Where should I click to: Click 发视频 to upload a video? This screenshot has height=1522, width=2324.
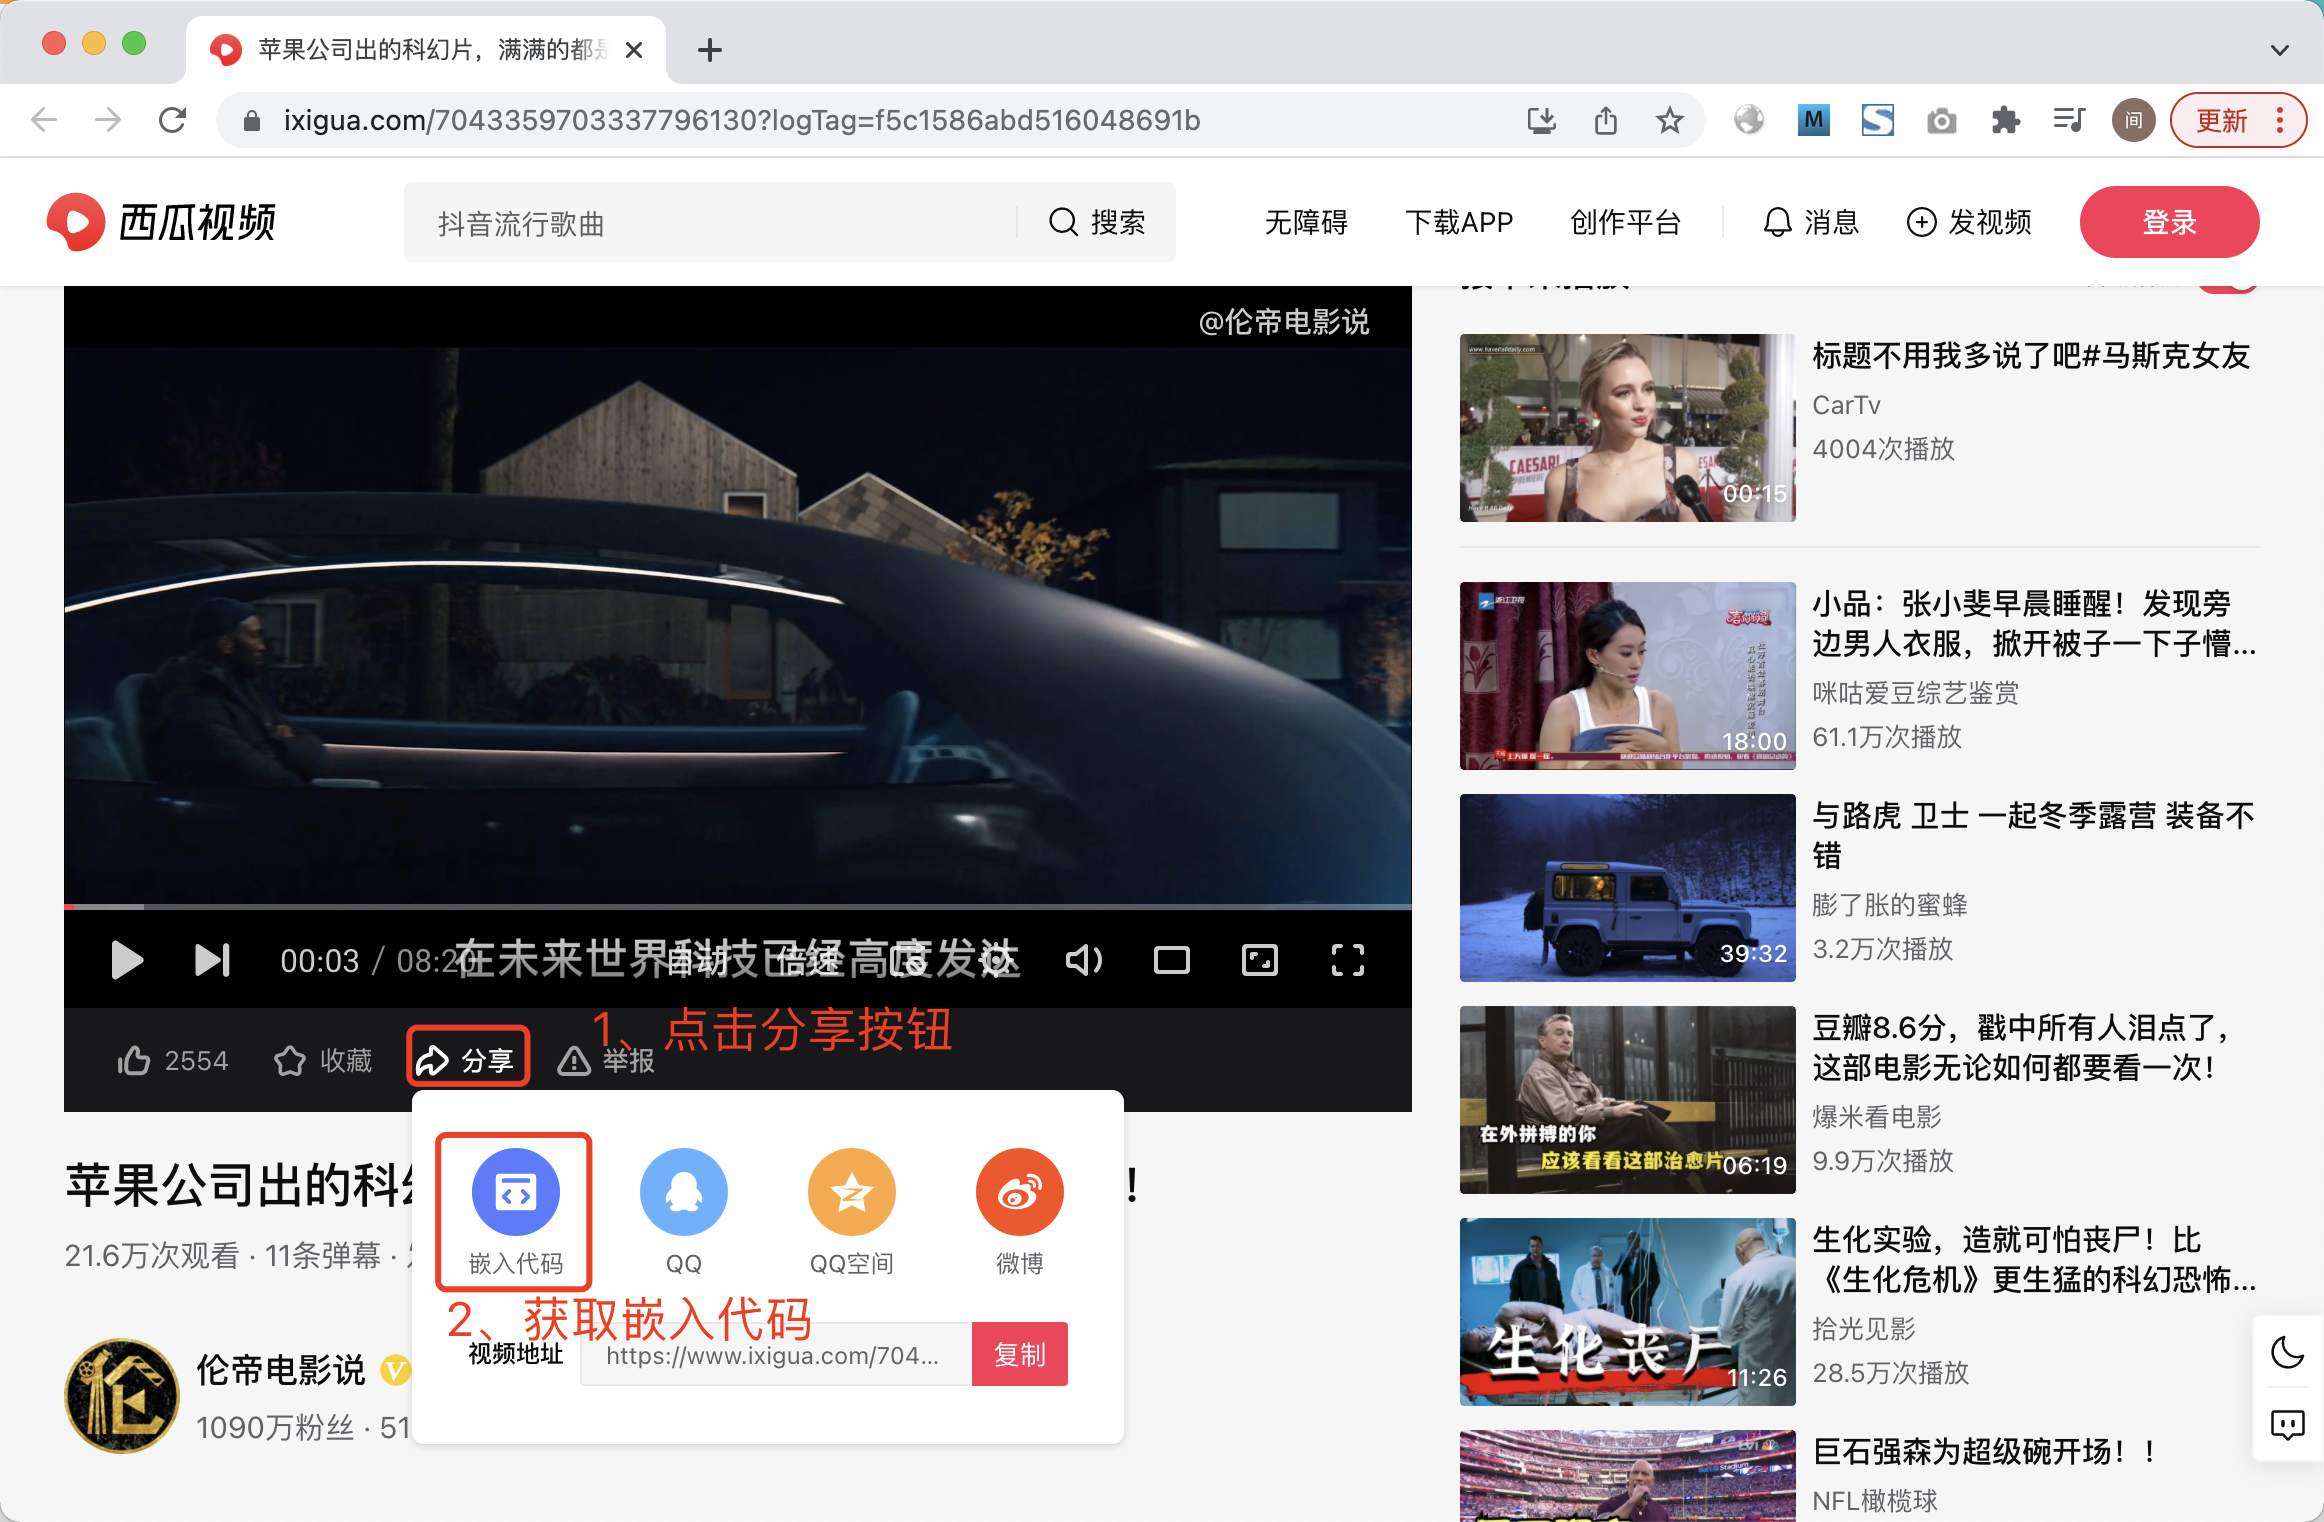pos(1968,222)
